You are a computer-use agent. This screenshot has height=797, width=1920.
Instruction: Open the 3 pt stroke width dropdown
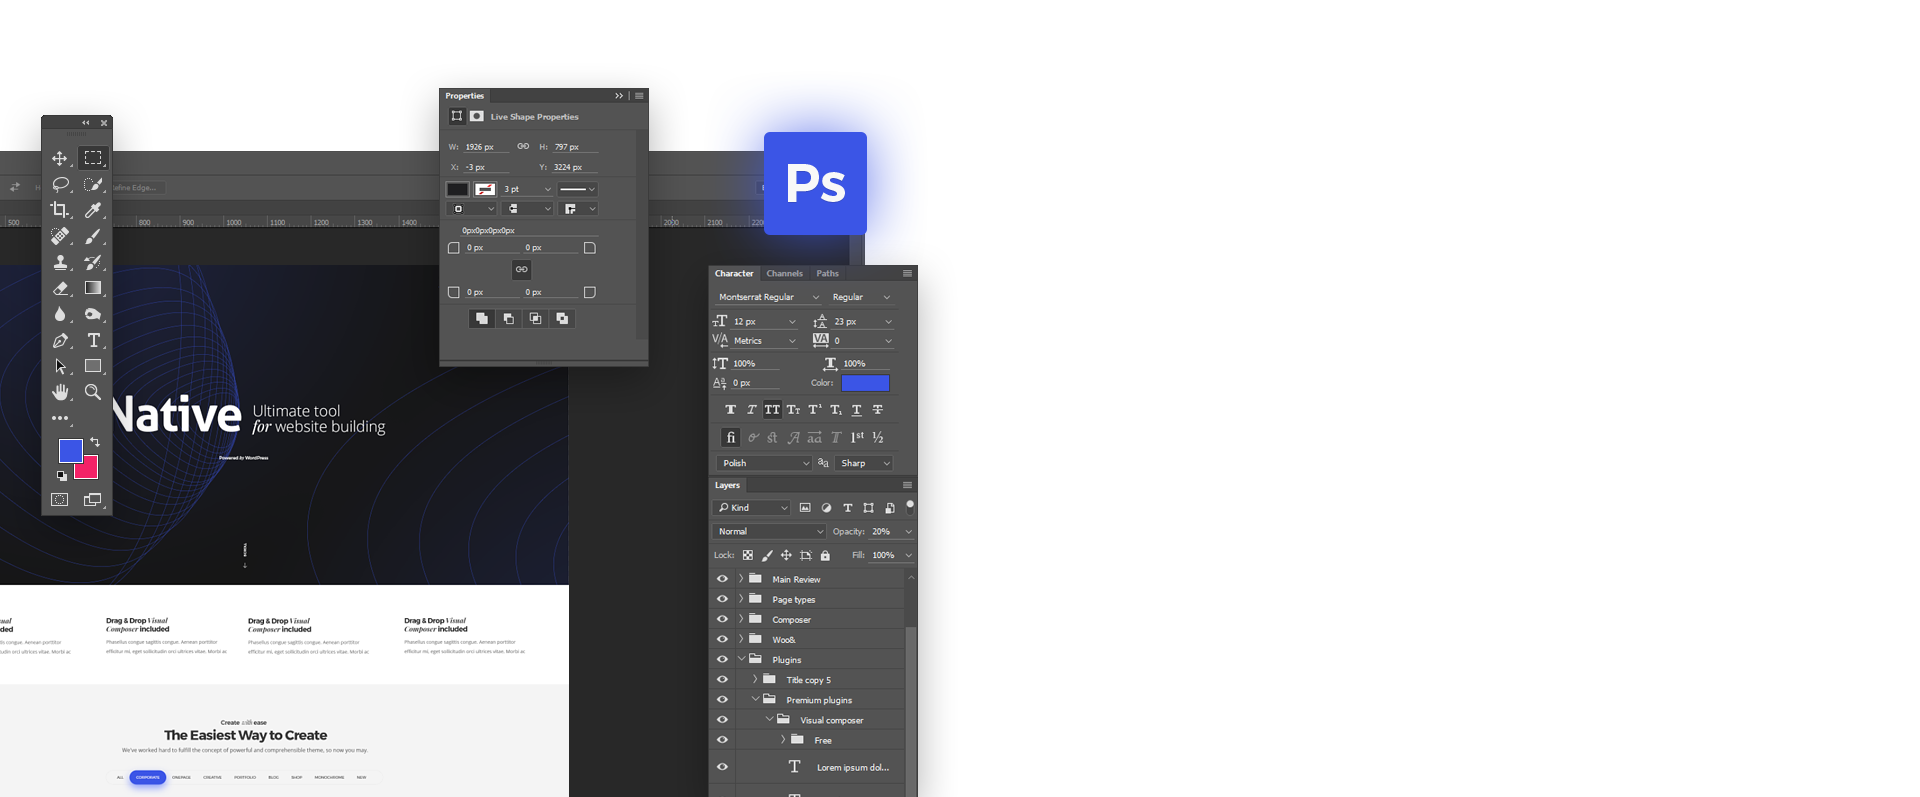[527, 189]
